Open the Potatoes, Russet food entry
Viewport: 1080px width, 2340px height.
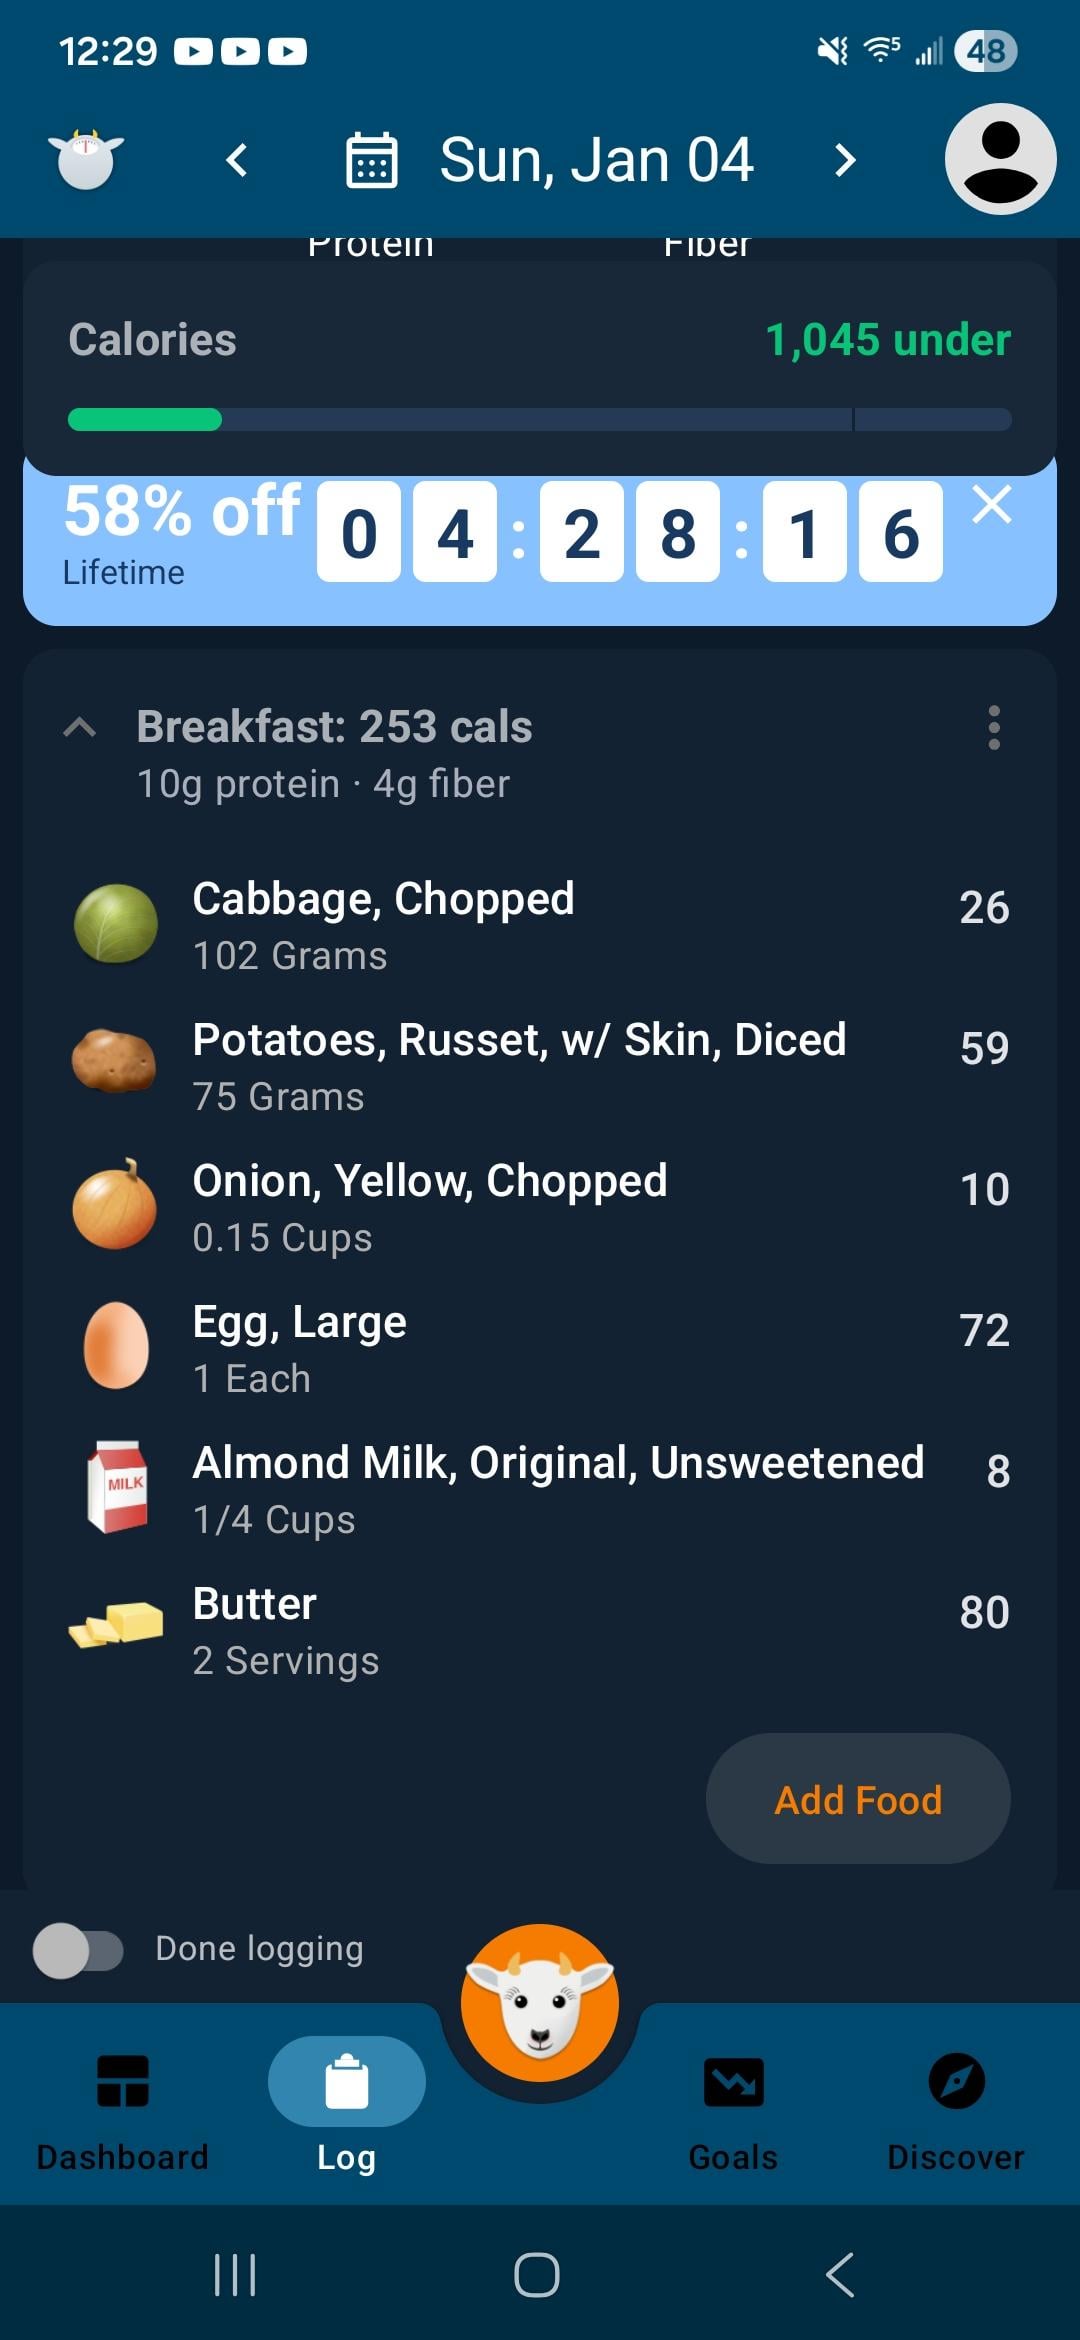[x=519, y=1066]
